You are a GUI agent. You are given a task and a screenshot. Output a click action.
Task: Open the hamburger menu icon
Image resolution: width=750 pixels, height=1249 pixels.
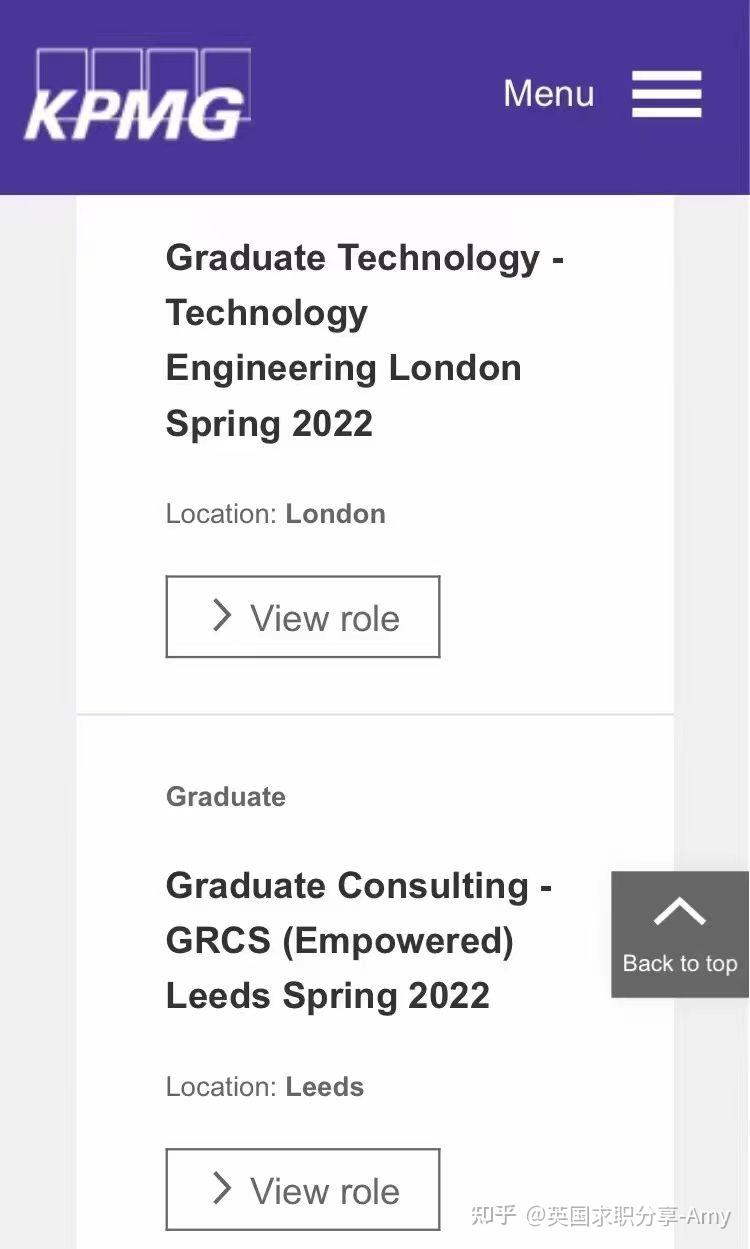click(666, 94)
